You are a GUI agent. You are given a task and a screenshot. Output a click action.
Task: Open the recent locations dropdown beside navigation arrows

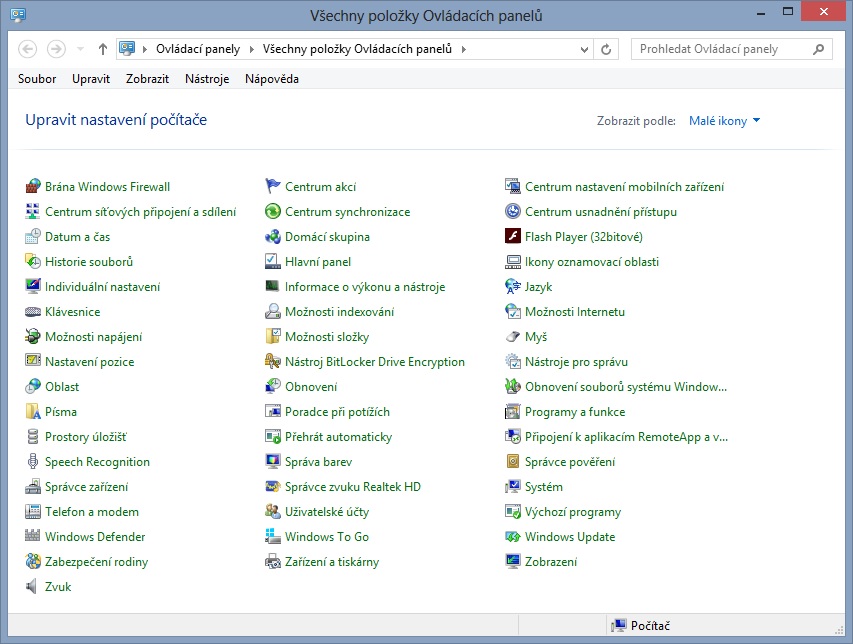click(80, 49)
